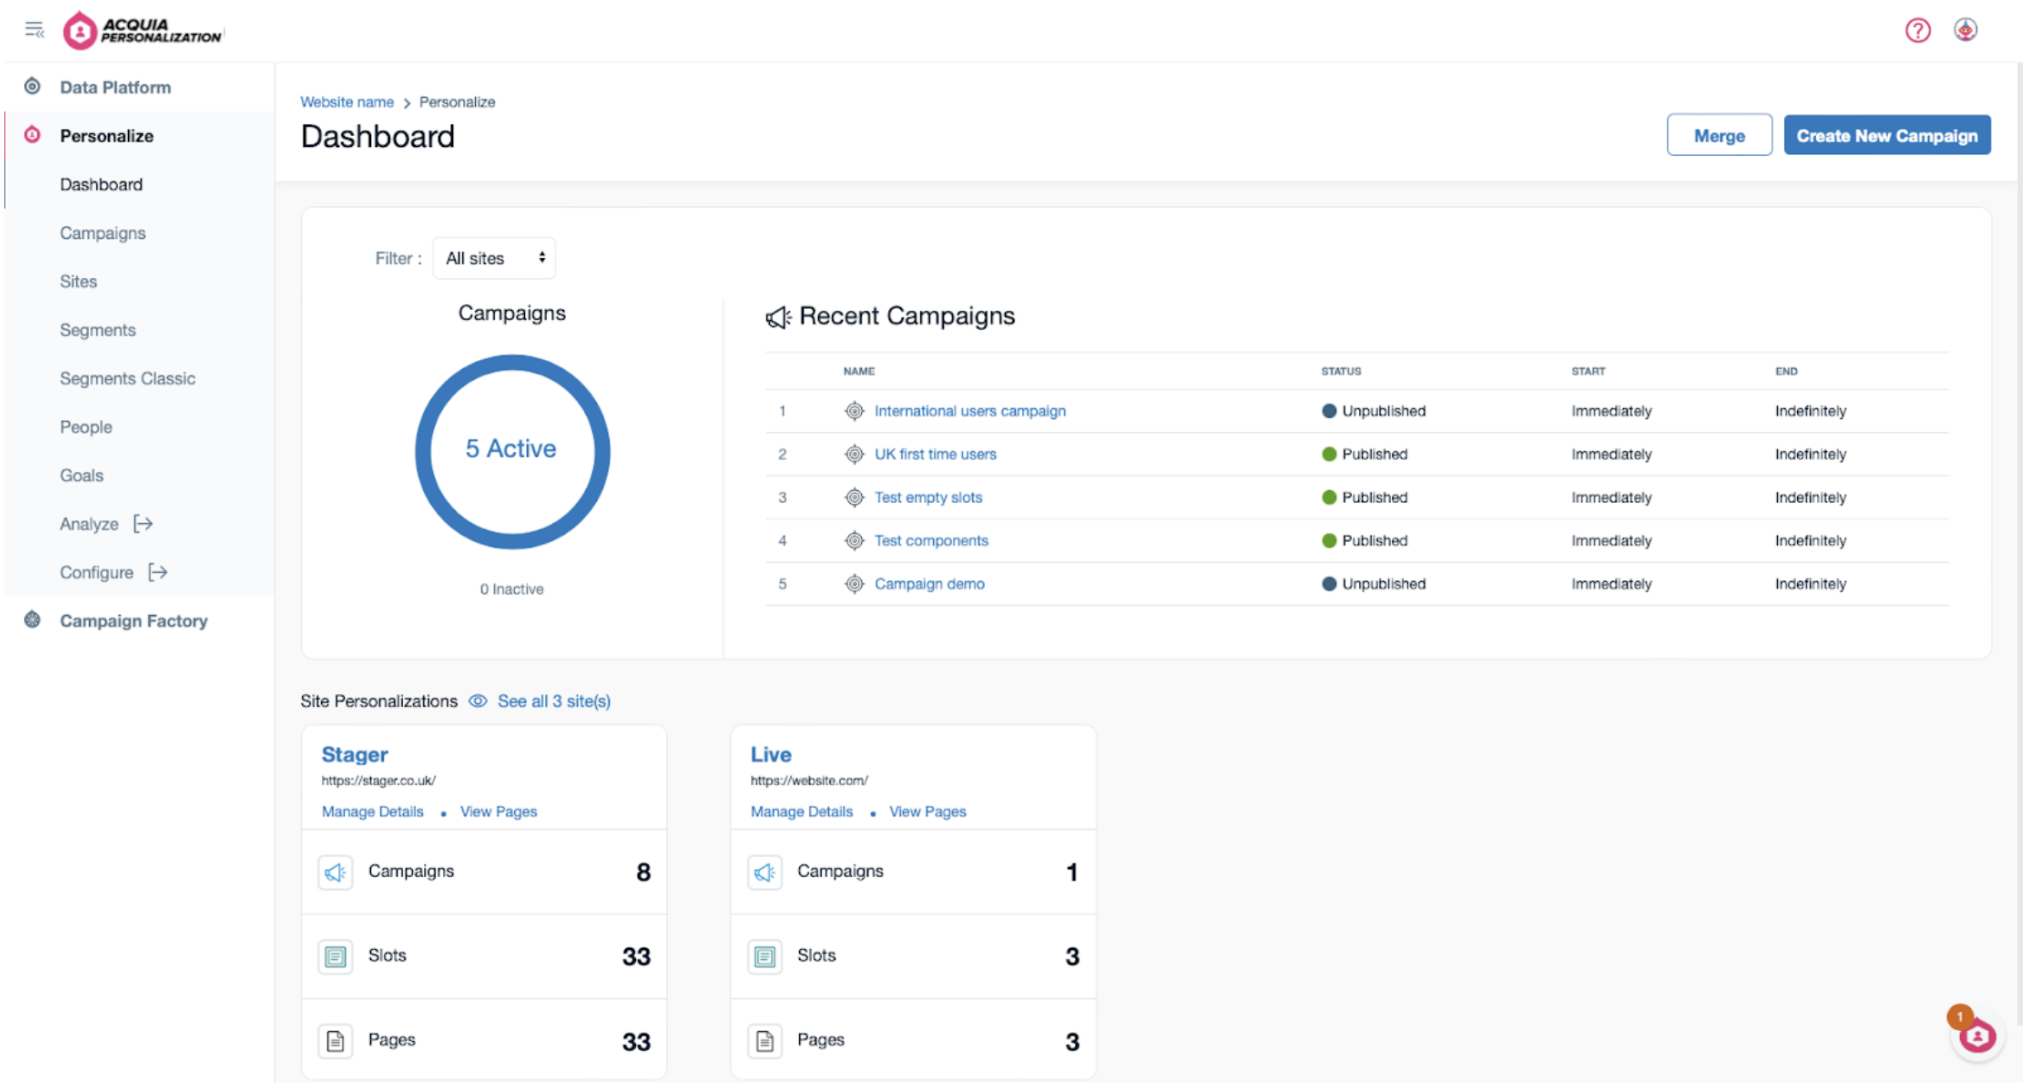This screenshot has width=2024, height=1084.
Task: Open the hamburger menu top left
Action: (35, 27)
